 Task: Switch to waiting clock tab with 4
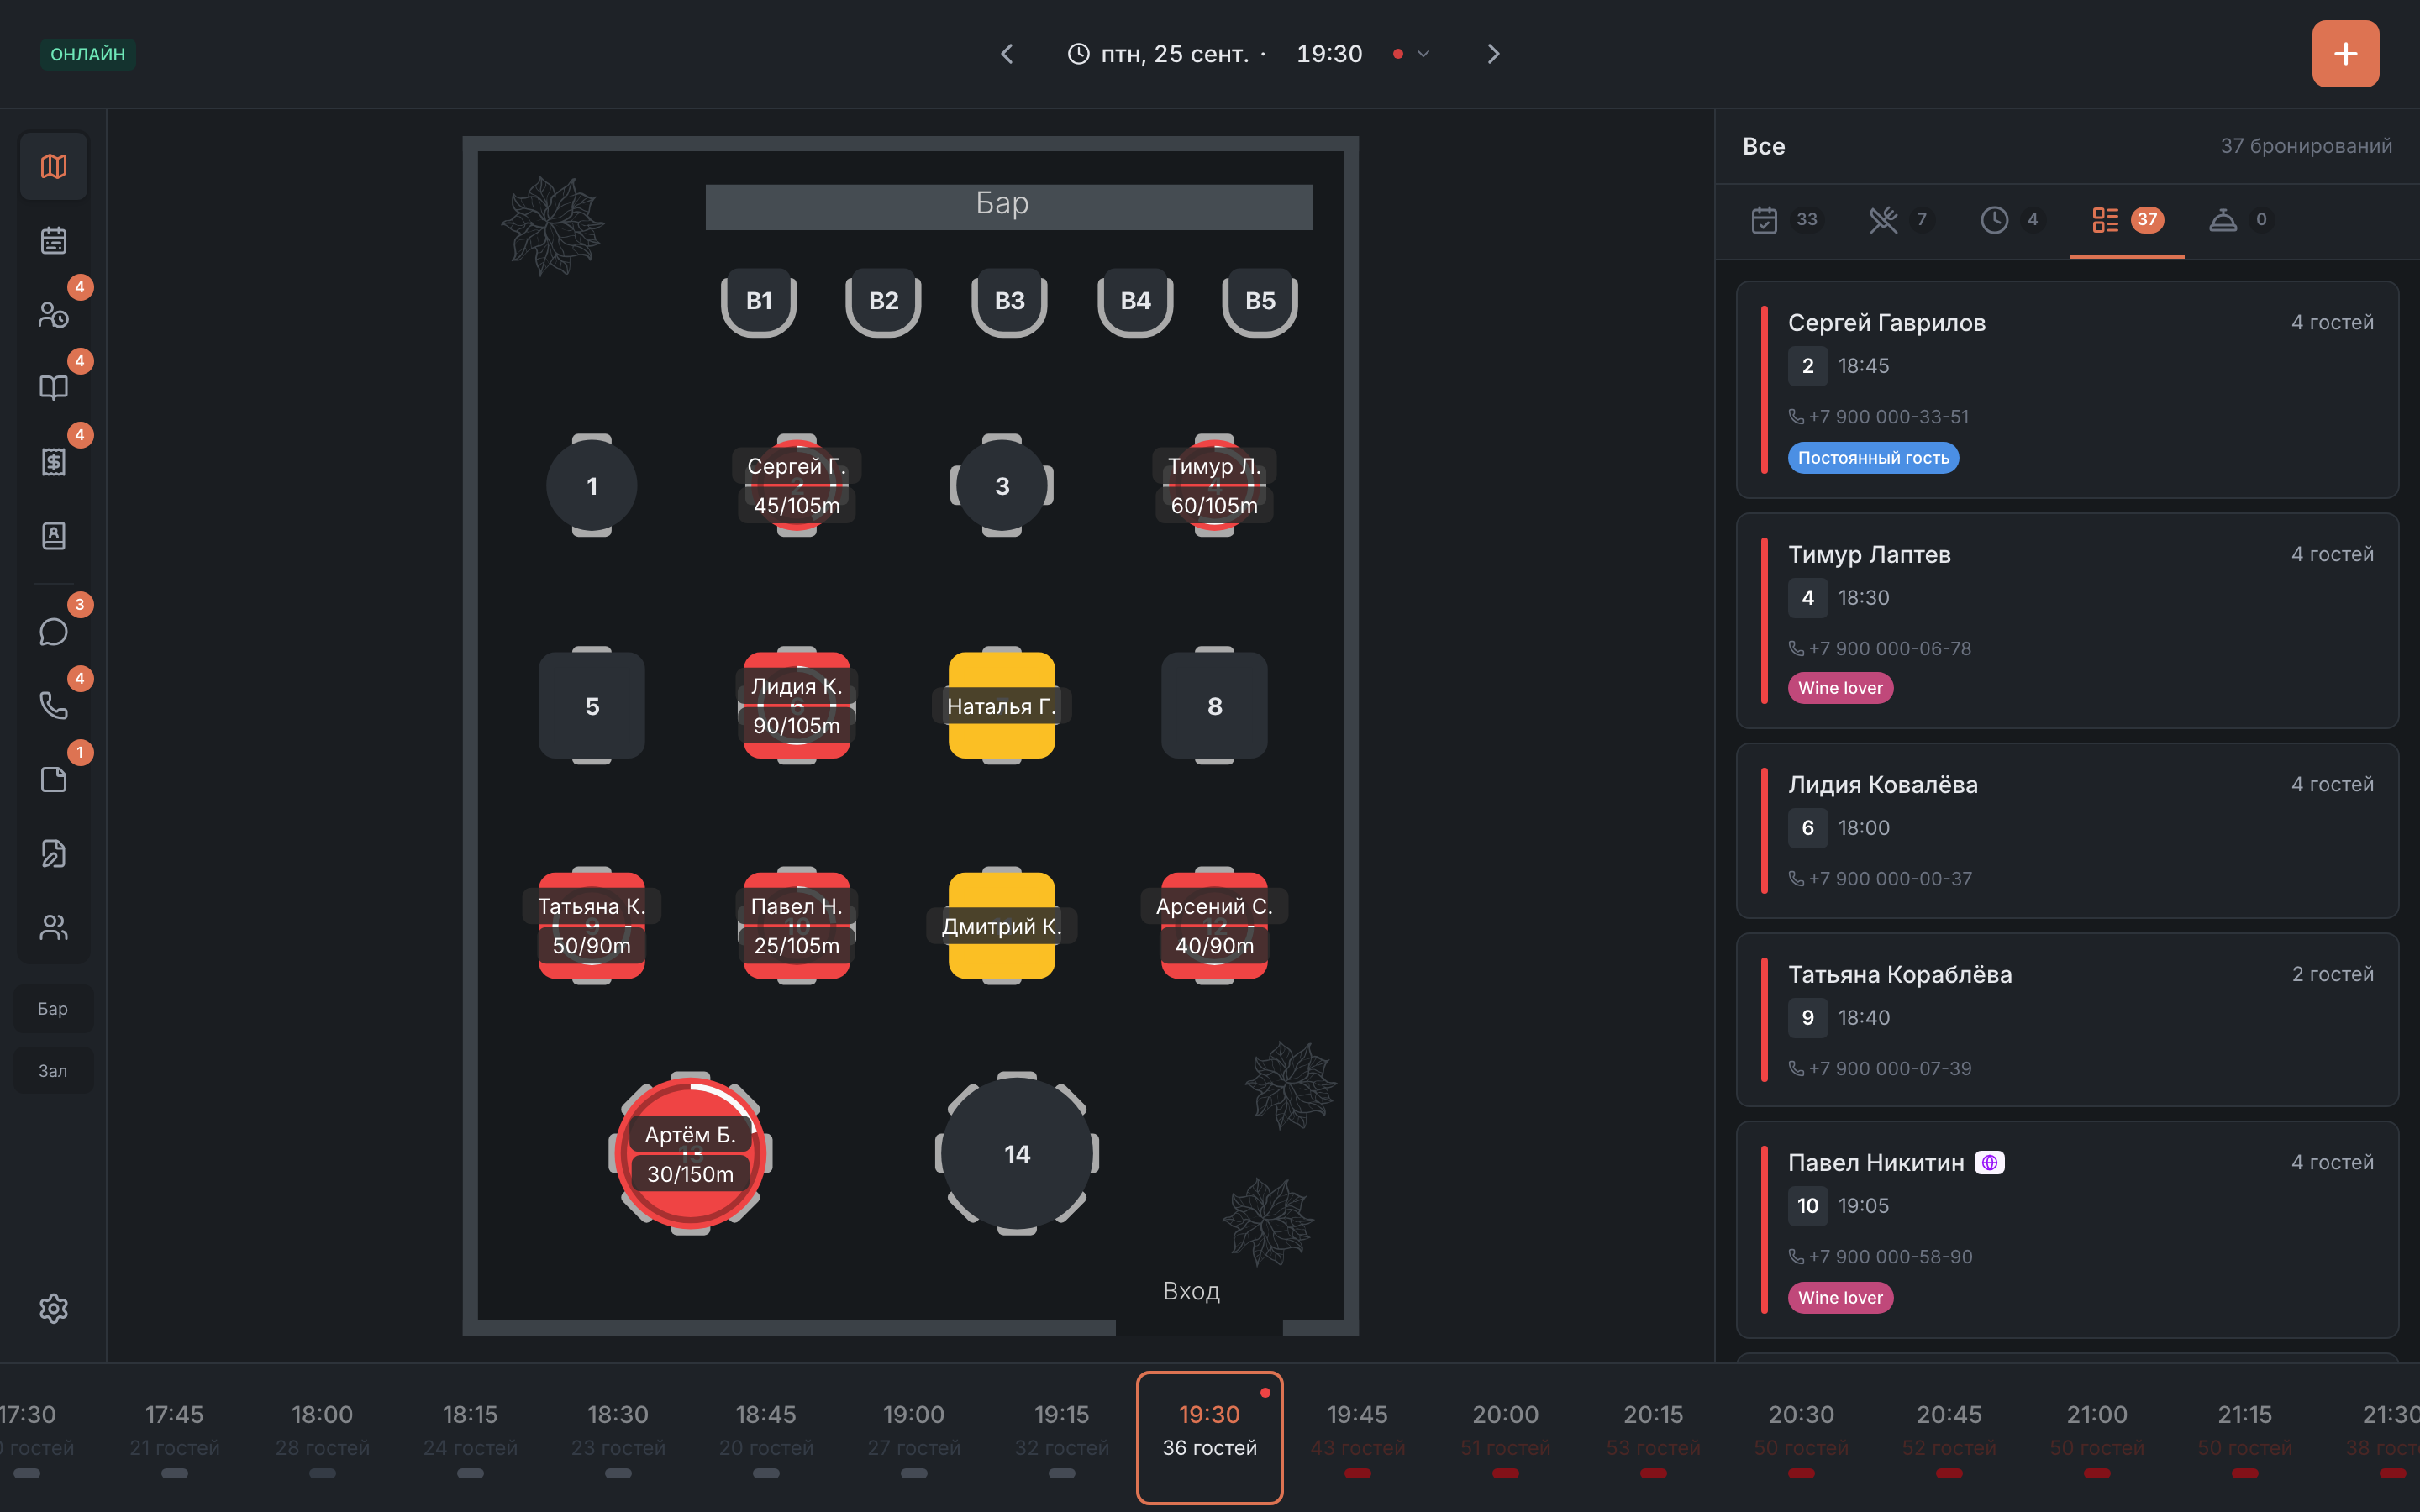[2011, 220]
